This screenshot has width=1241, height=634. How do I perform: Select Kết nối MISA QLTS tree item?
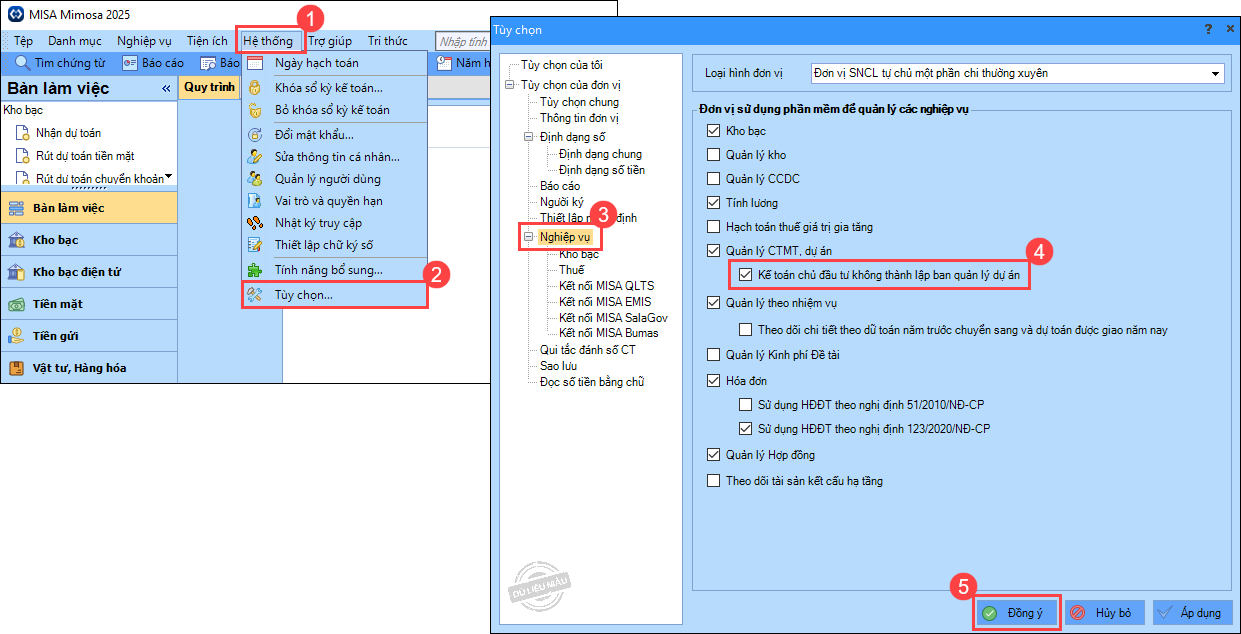pyautogui.click(x=606, y=286)
